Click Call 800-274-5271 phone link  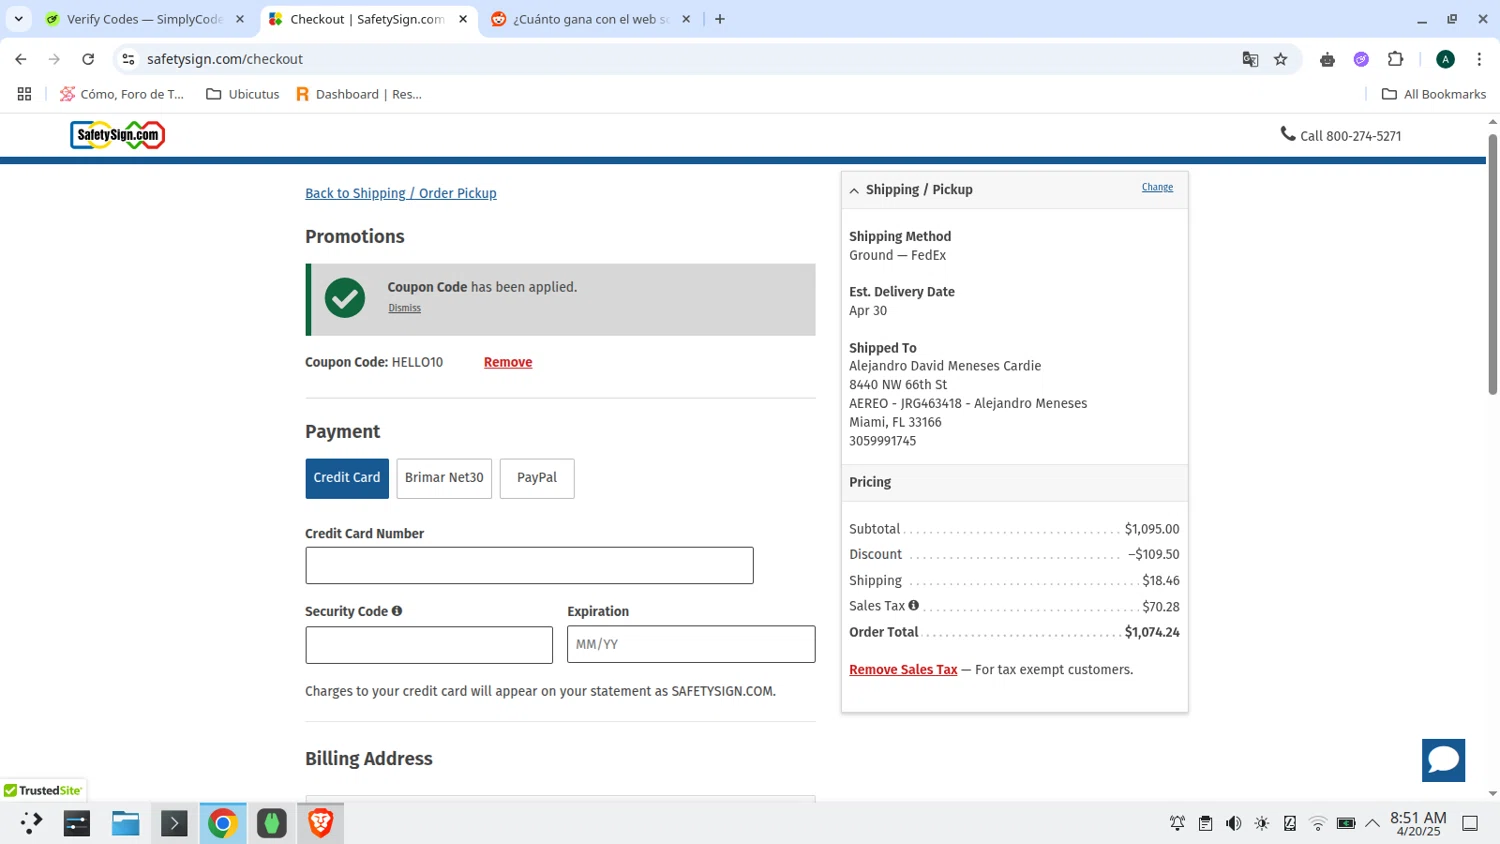(x=1350, y=136)
